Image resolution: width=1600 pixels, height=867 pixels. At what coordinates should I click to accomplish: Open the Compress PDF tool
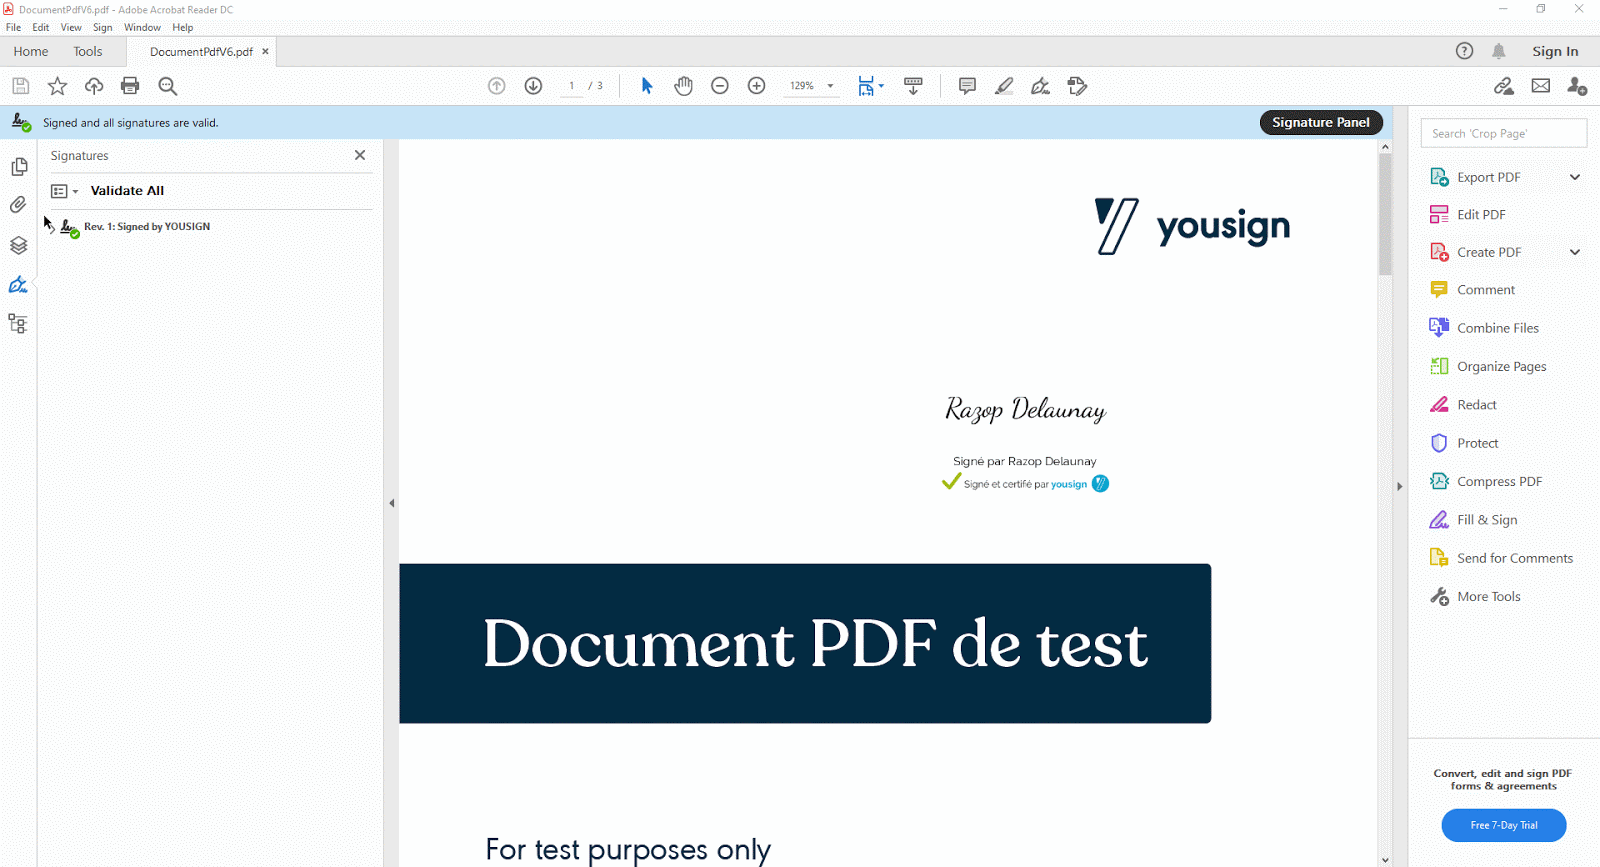pyautogui.click(x=1486, y=481)
